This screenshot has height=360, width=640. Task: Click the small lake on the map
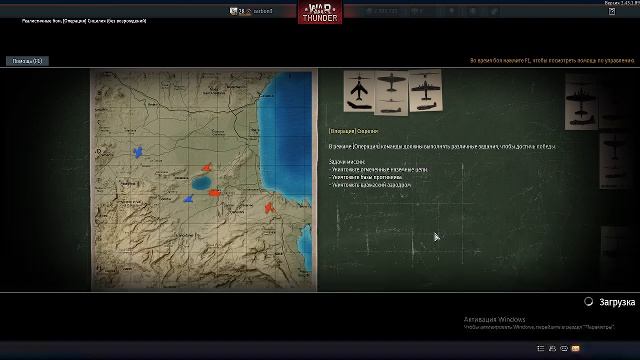coord(201,183)
